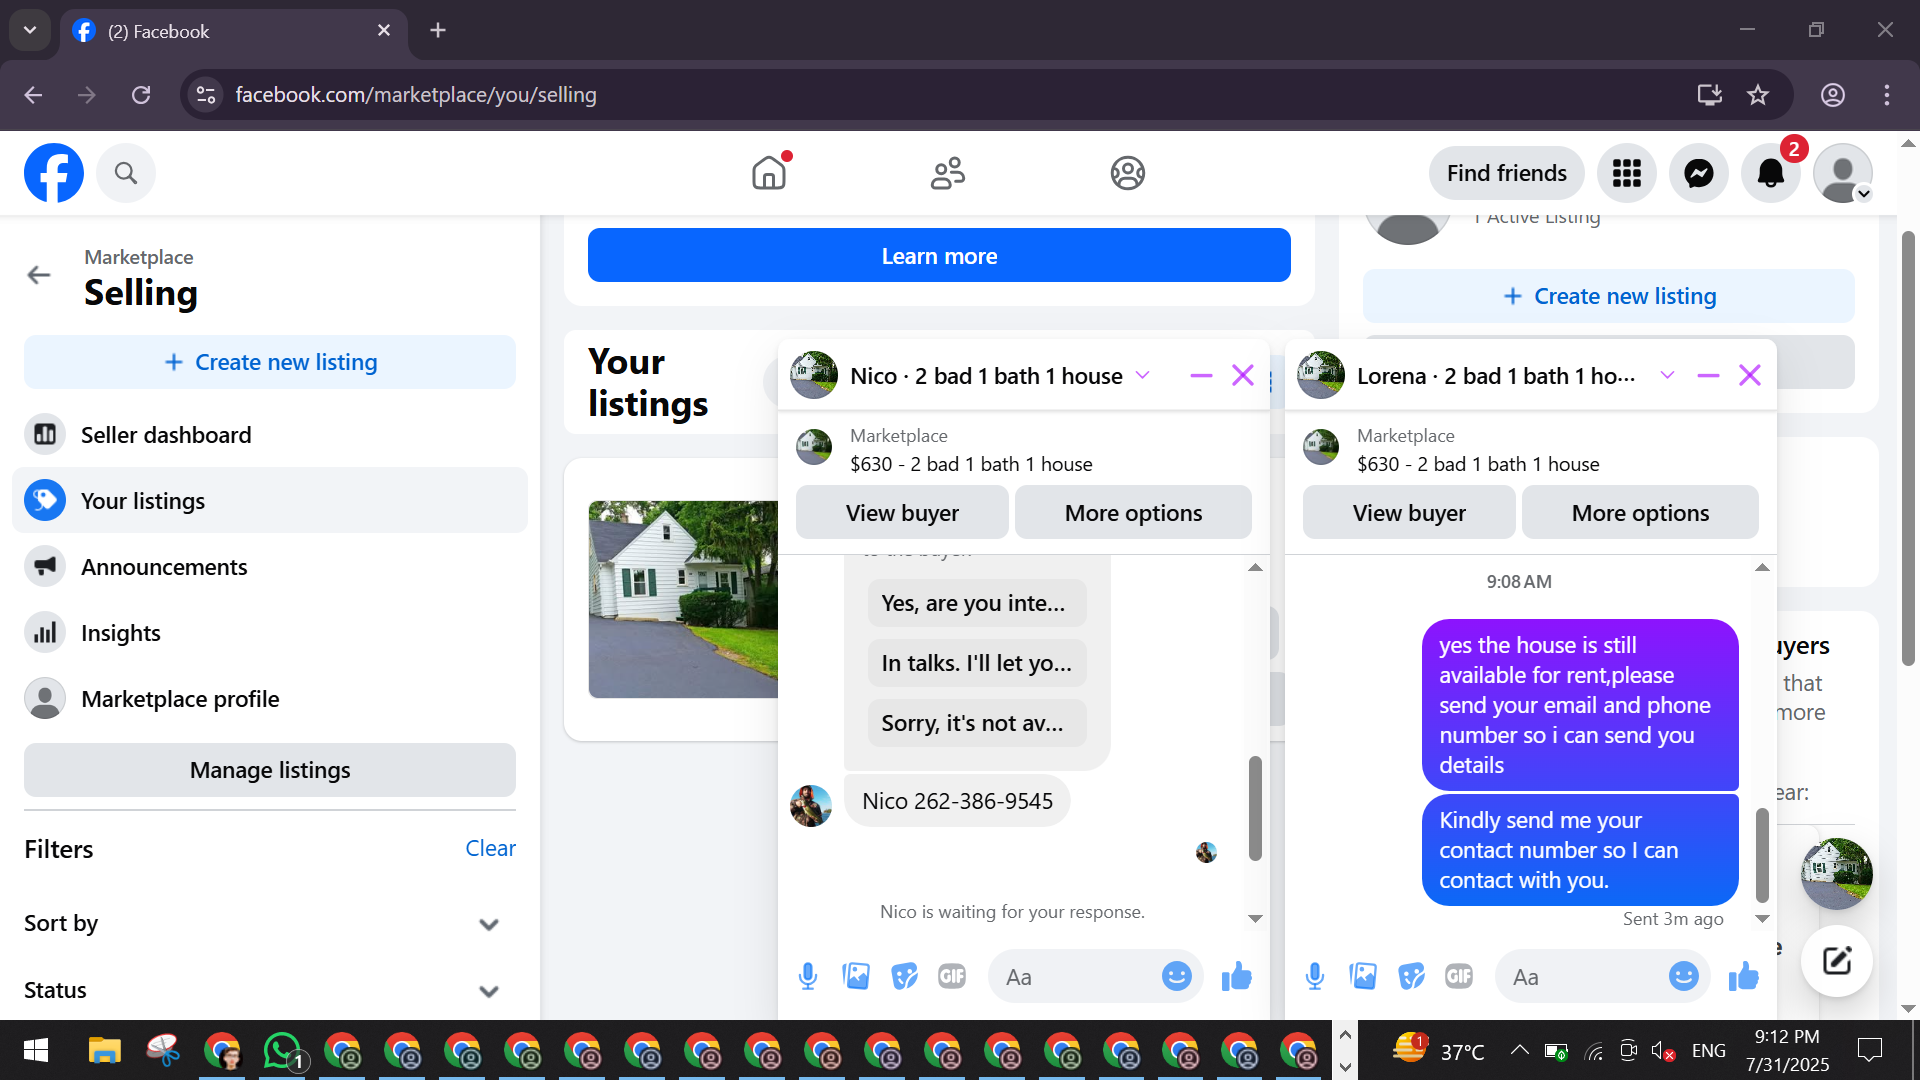Click the Nico chat scrollbar thumb

[x=1255, y=808]
